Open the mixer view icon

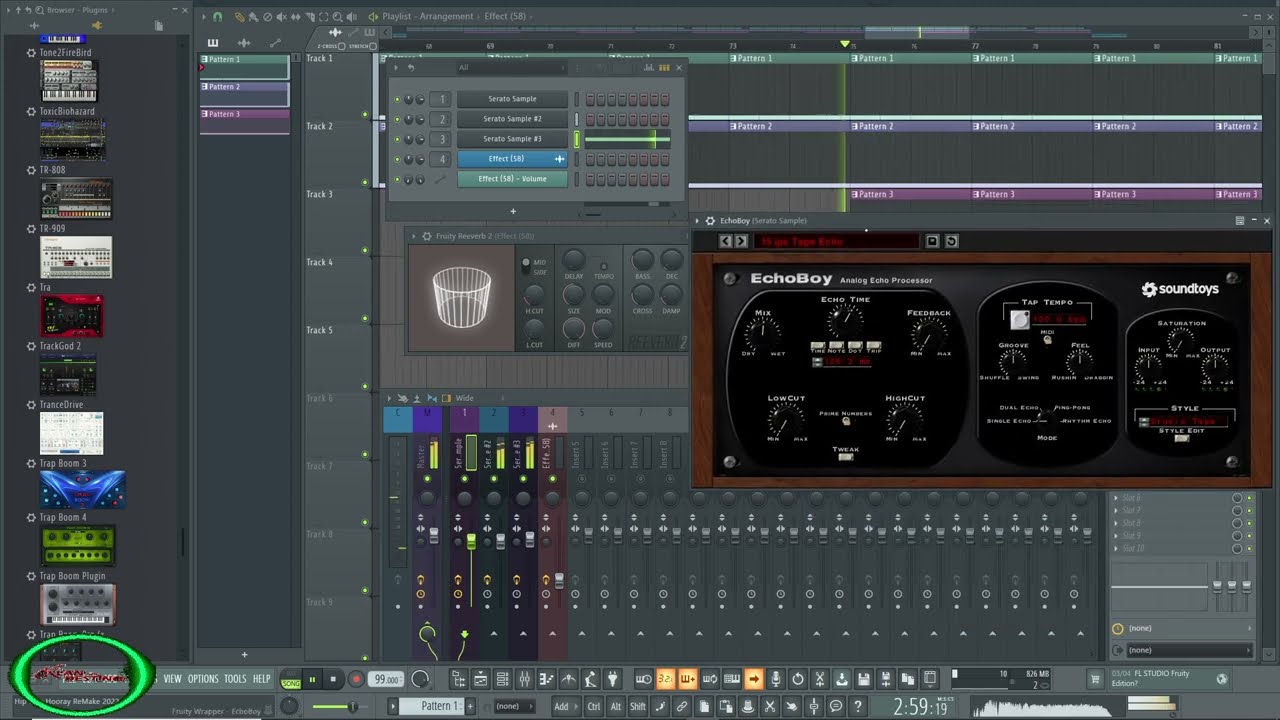point(524,680)
